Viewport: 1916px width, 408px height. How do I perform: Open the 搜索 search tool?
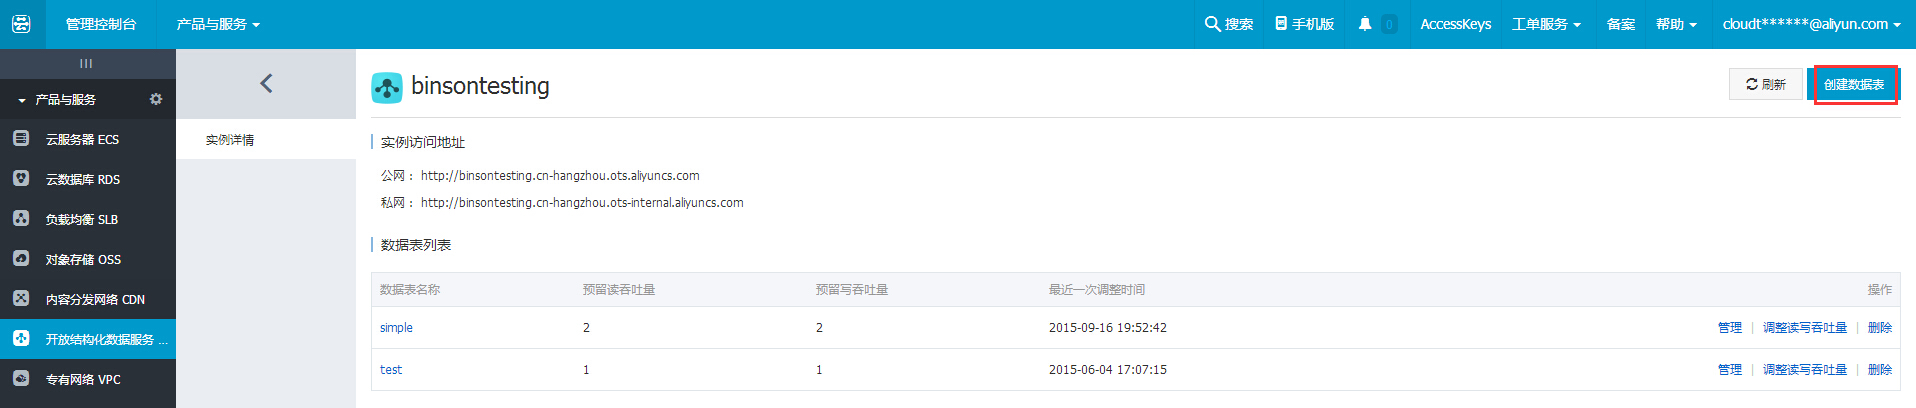pos(1229,24)
